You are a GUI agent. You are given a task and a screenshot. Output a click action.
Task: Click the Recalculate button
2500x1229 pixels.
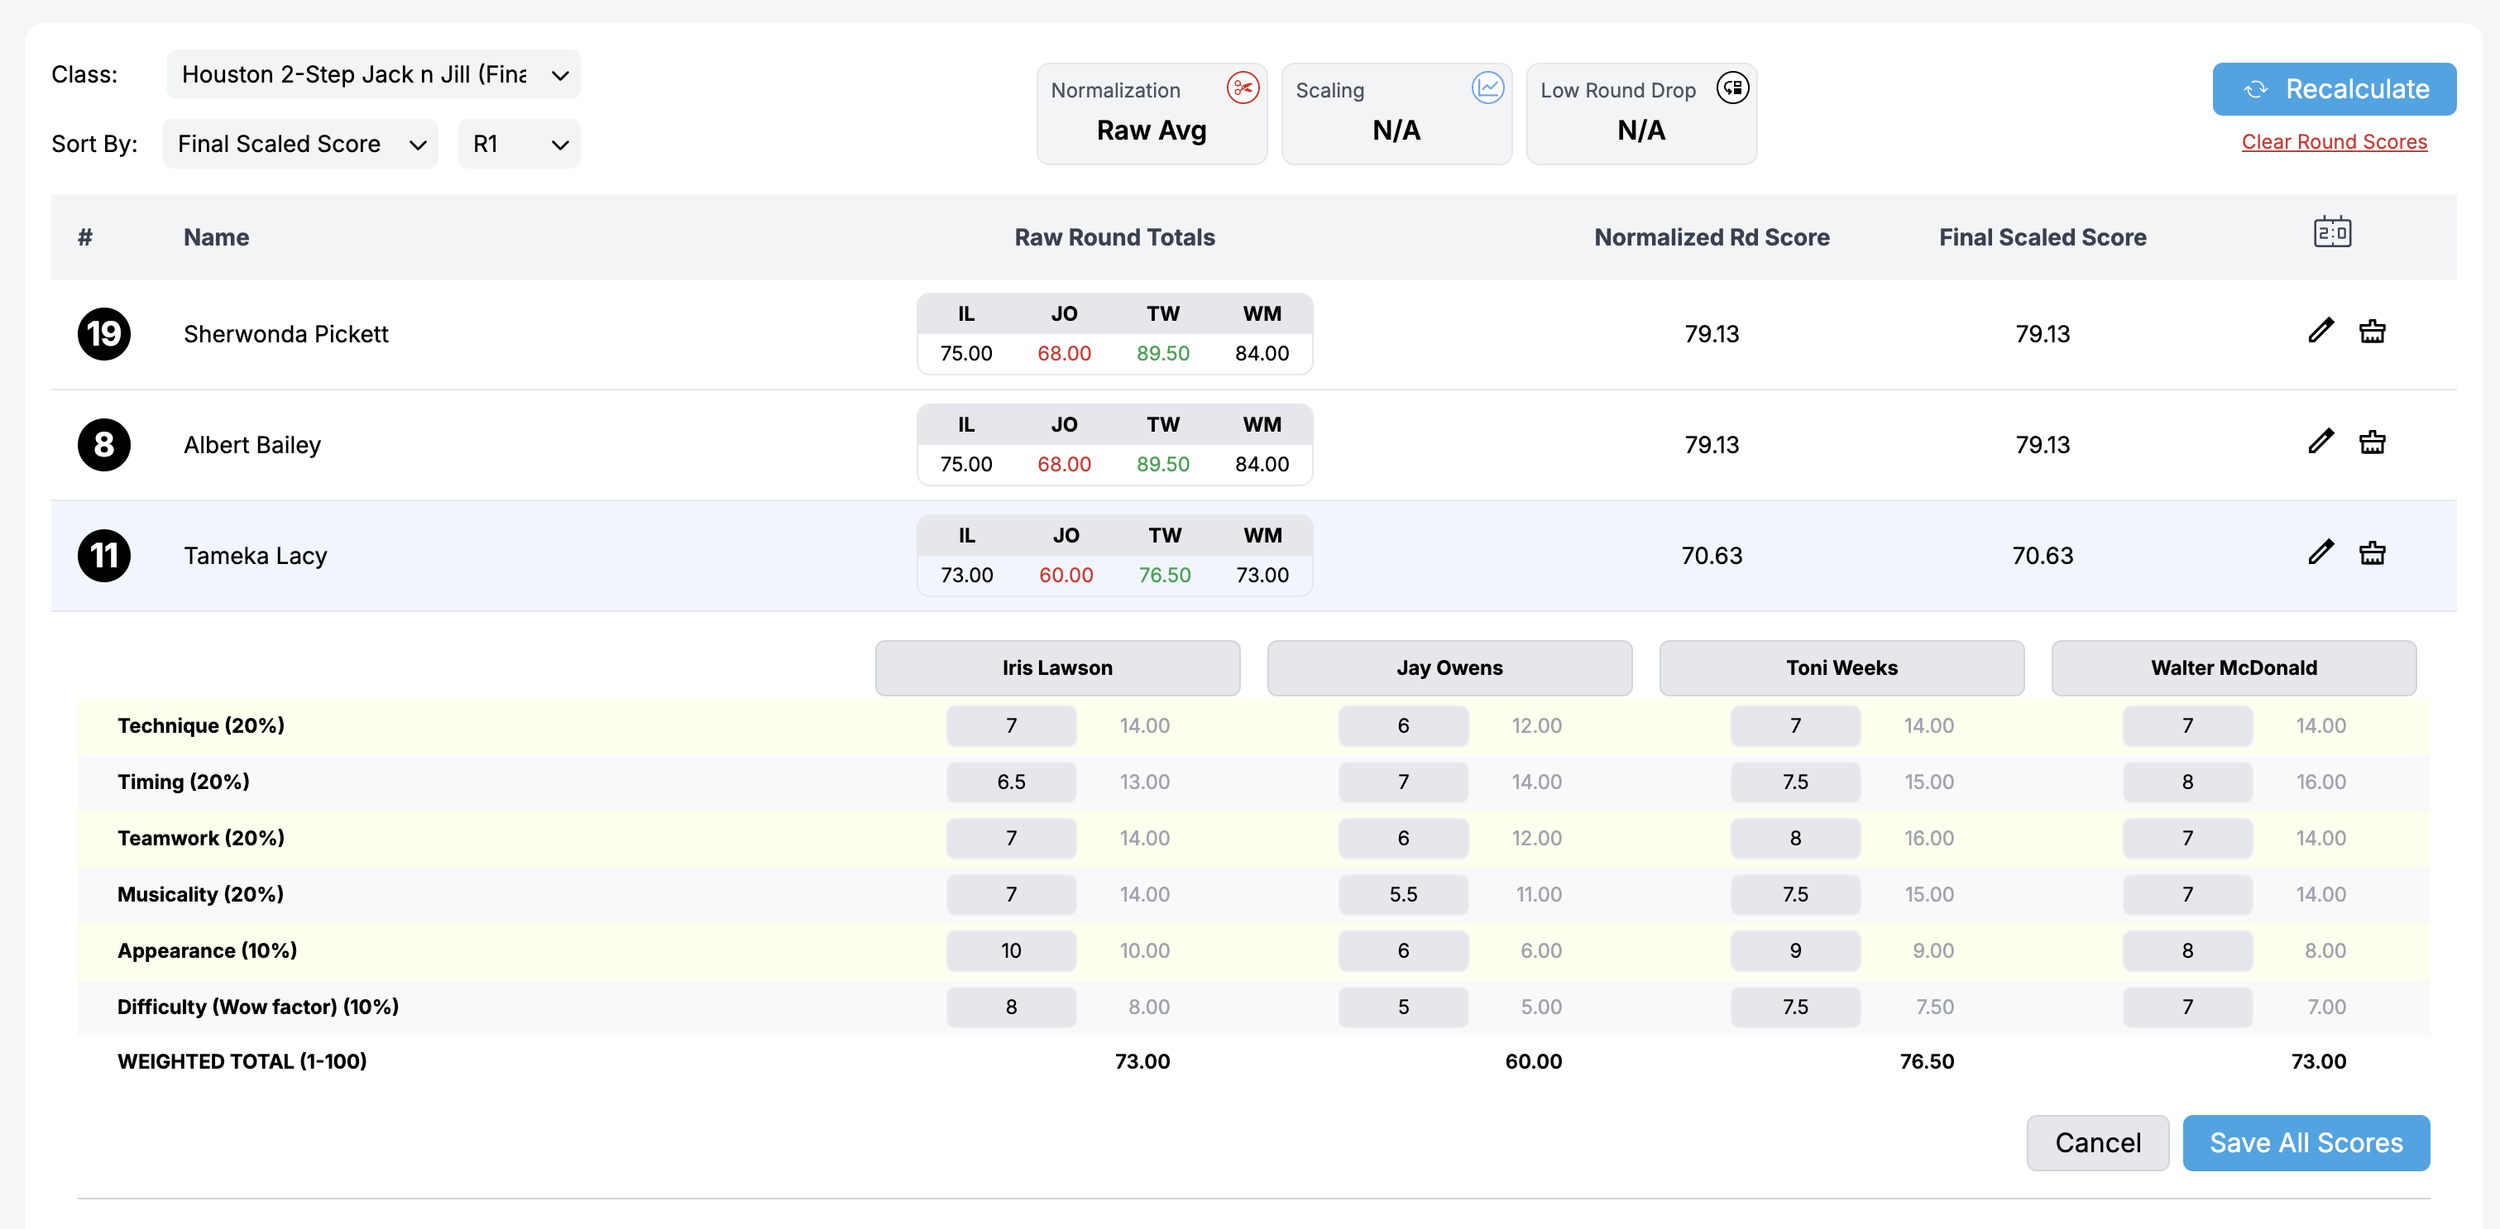[x=2334, y=88]
